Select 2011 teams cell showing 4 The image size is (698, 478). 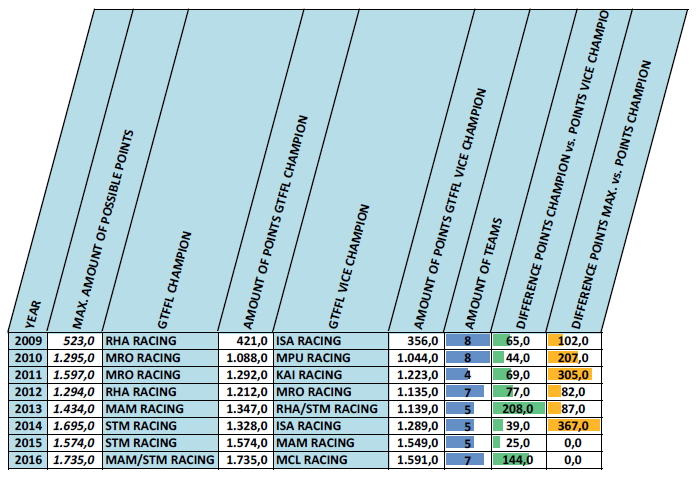[x=468, y=375]
